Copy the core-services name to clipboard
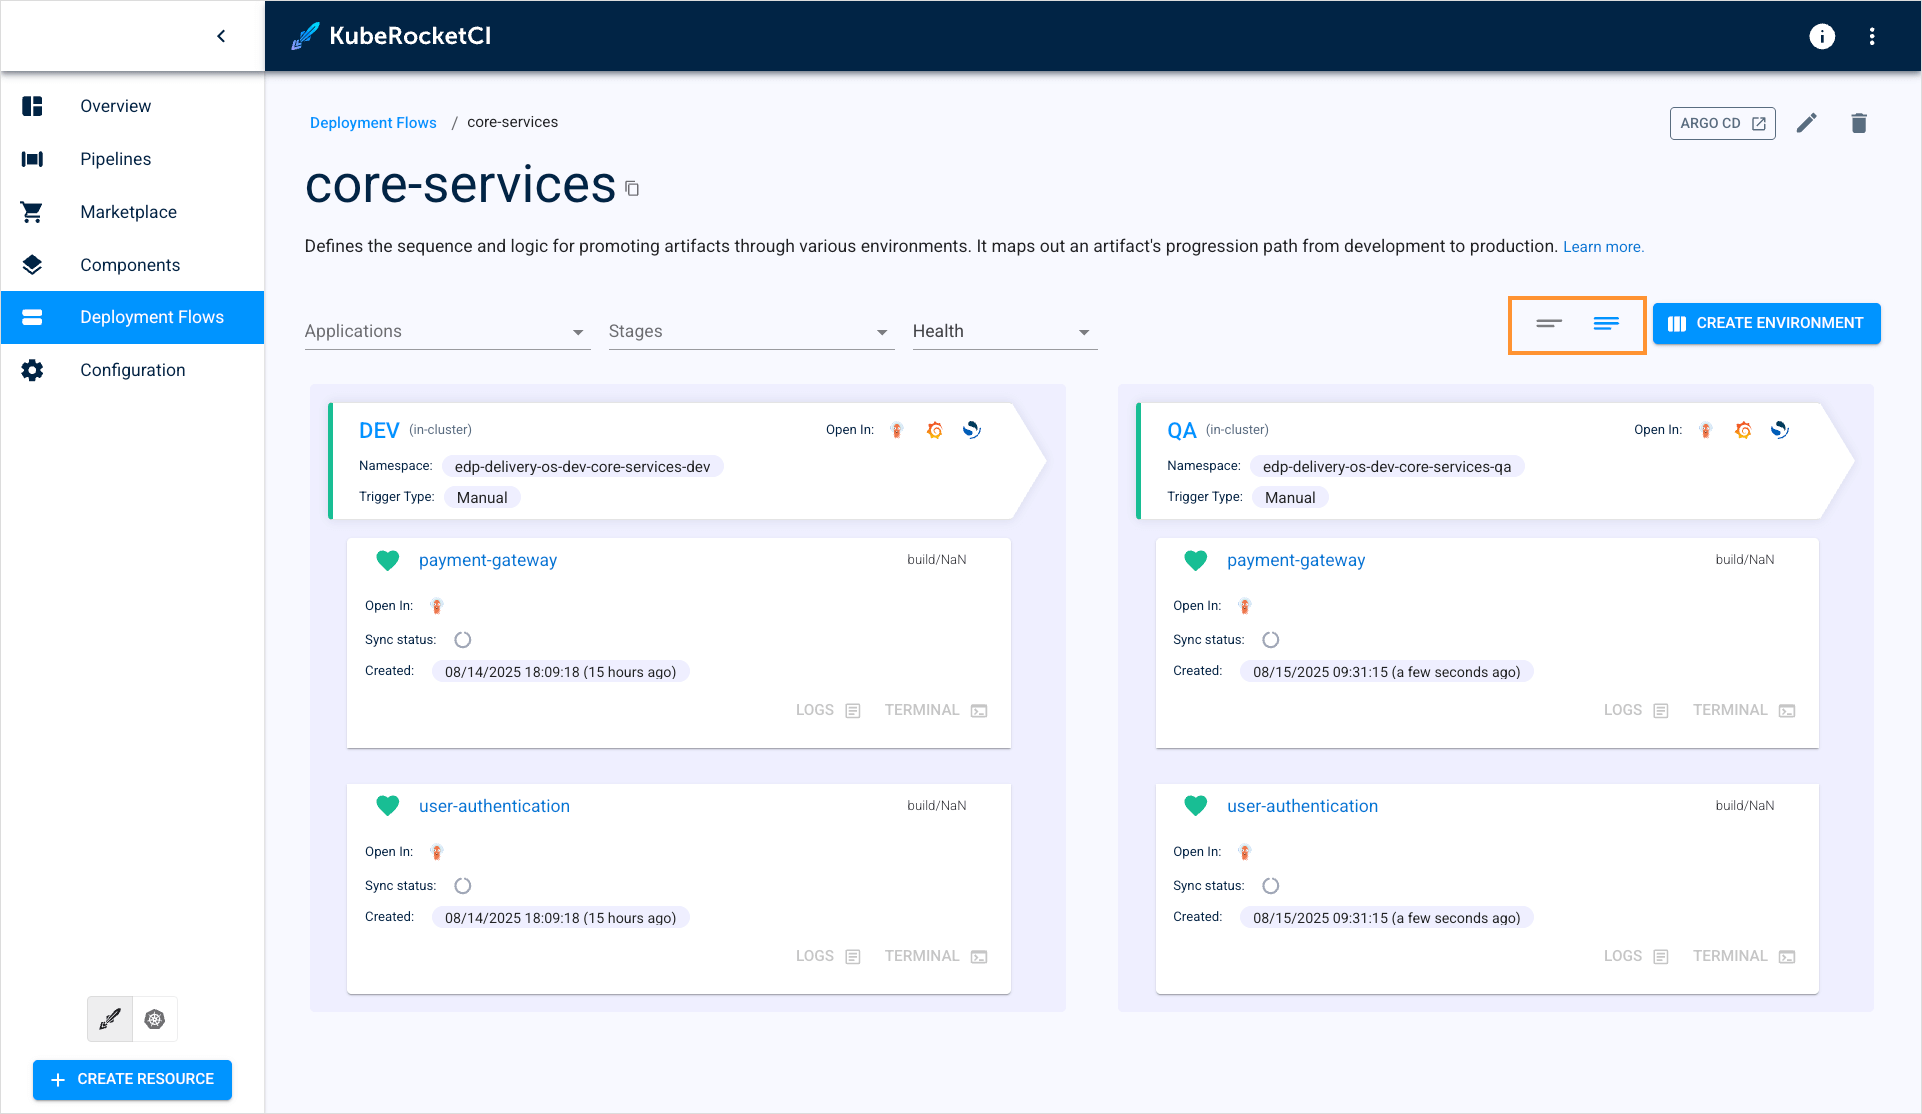This screenshot has width=1922, height=1114. pos(632,188)
